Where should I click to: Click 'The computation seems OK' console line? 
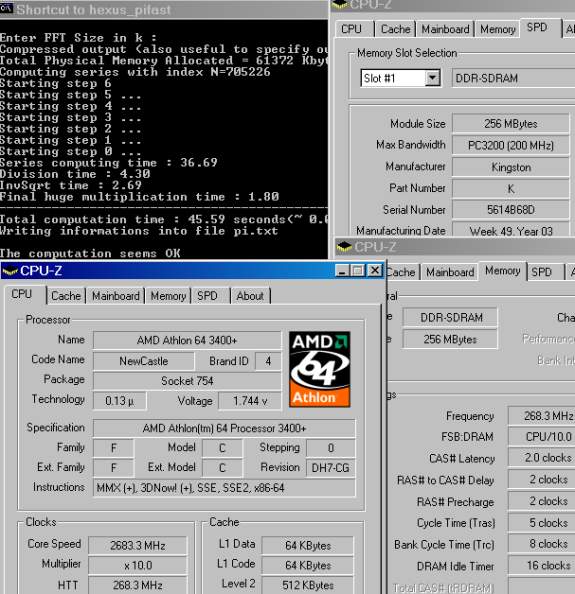pyautogui.click(x=90, y=253)
